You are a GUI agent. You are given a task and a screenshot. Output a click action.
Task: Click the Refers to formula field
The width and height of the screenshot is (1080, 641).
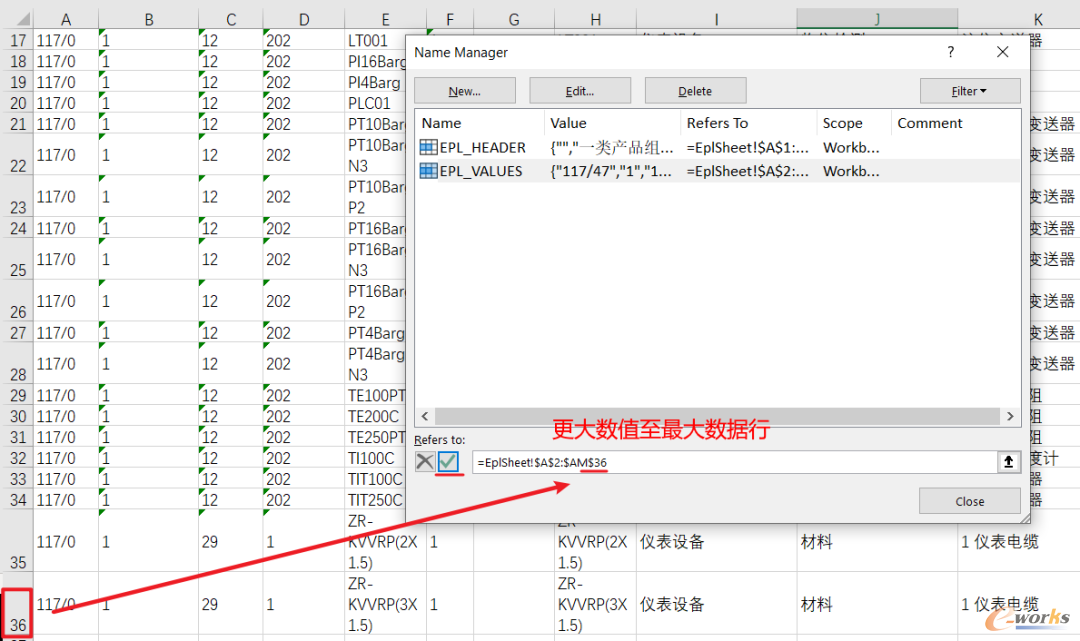pos(734,462)
